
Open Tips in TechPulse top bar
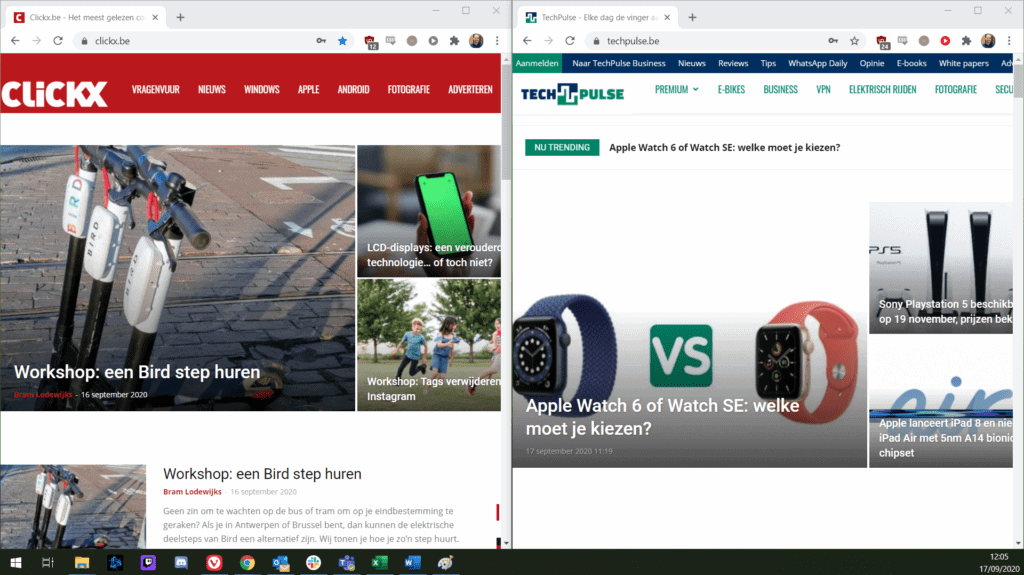tap(768, 63)
